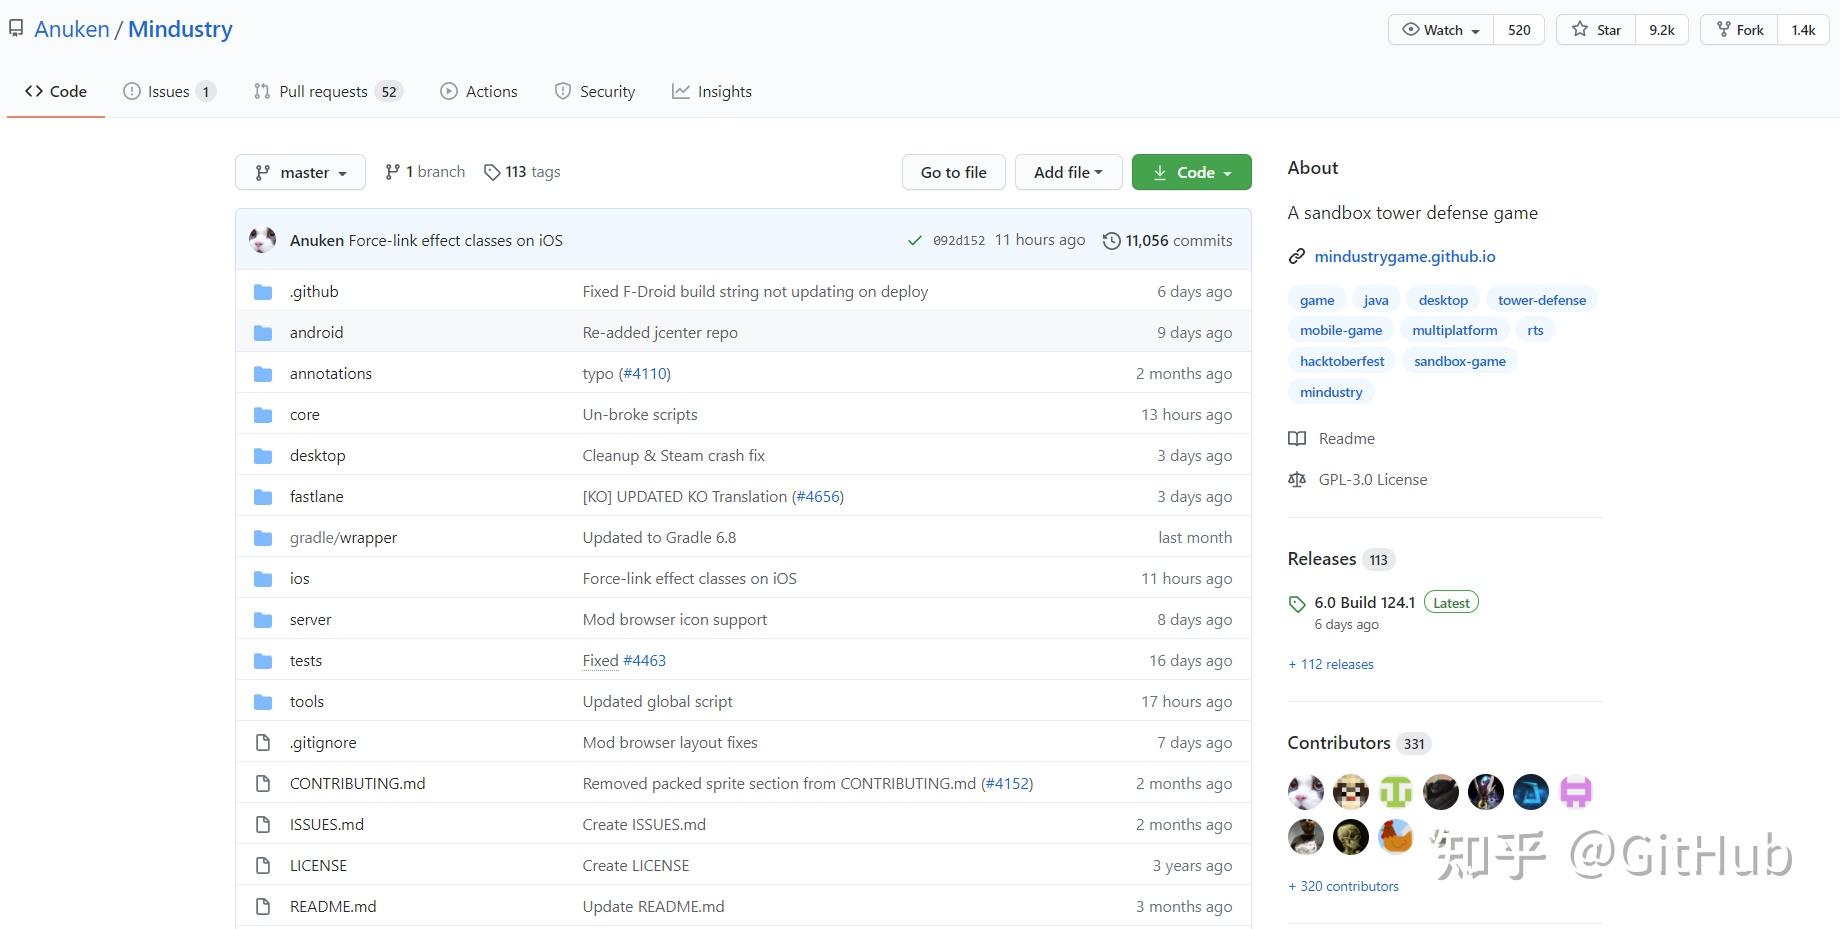The height and width of the screenshot is (929, 1840).
Task: Open the master branch selector
Action: (299, 172)
